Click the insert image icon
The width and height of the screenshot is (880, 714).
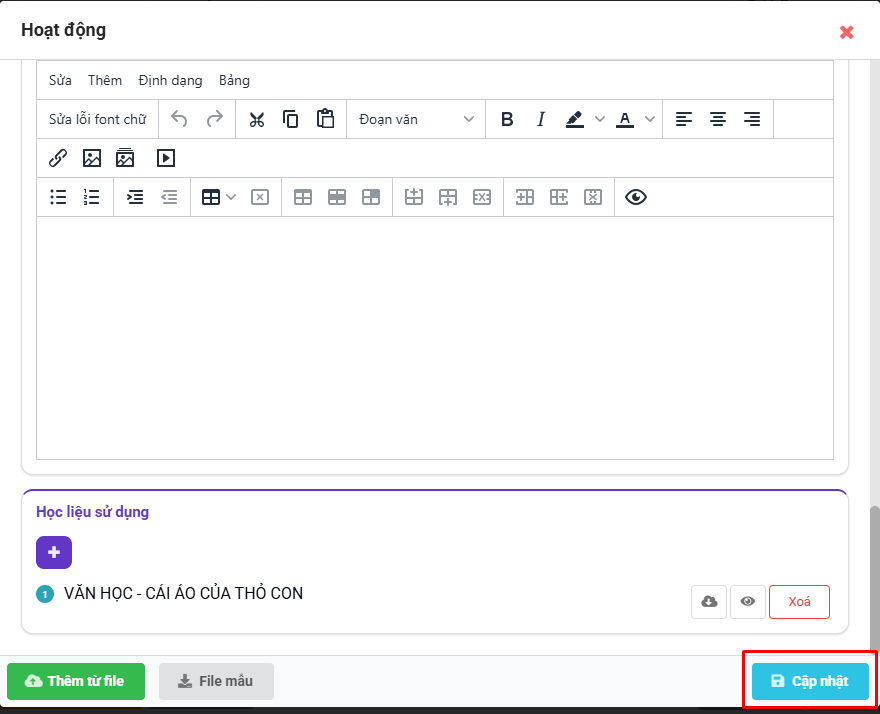[x=92, y=158]
